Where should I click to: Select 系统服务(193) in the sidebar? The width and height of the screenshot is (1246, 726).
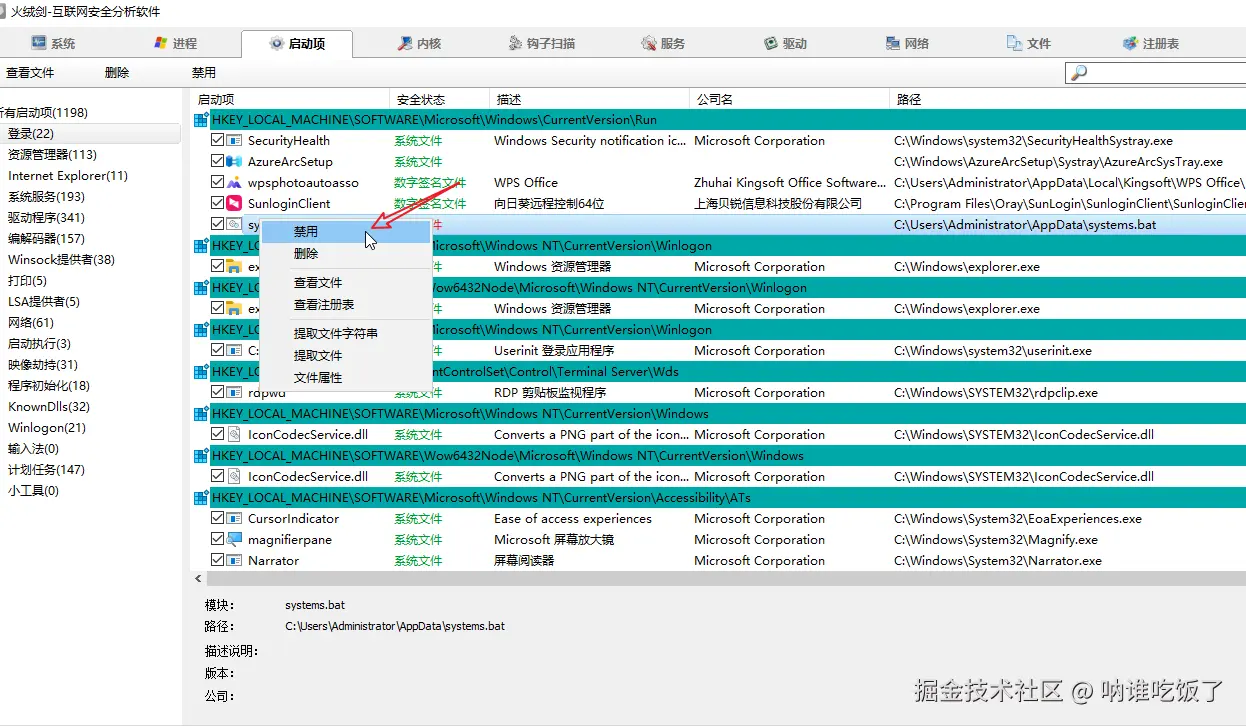[x=46, y=197]
